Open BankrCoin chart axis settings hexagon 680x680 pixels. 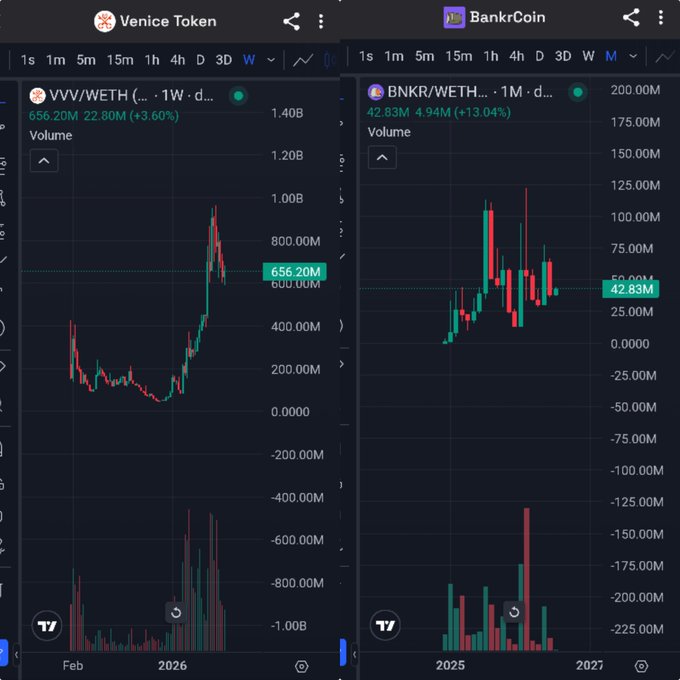coord(641,666)
